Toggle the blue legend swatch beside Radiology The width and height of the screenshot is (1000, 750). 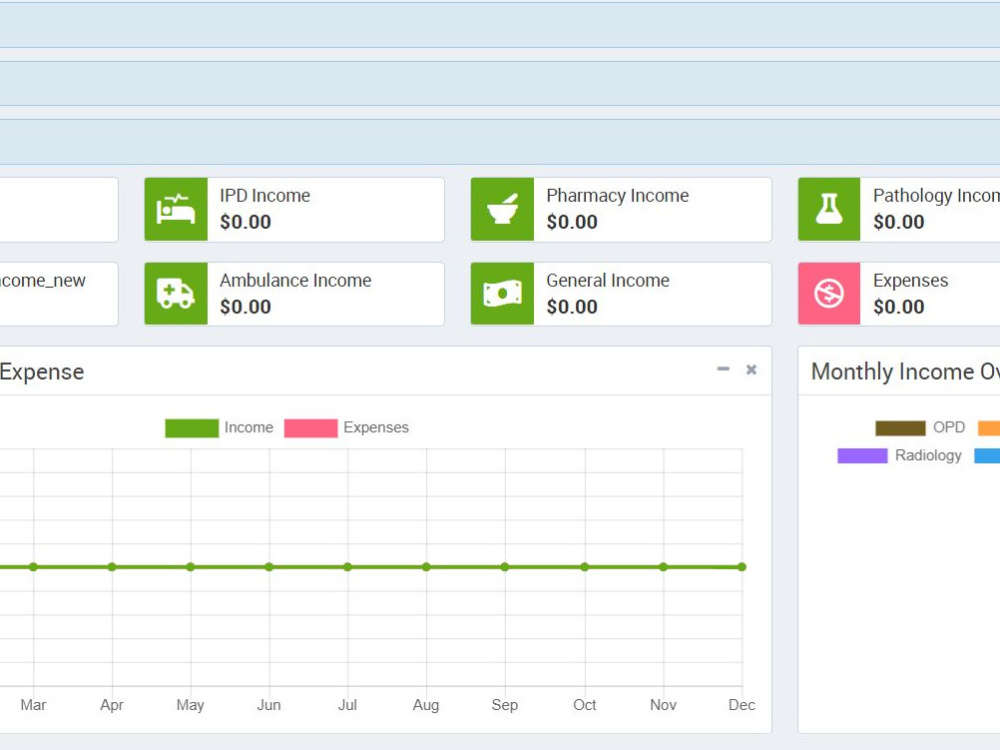pos(987,455)
